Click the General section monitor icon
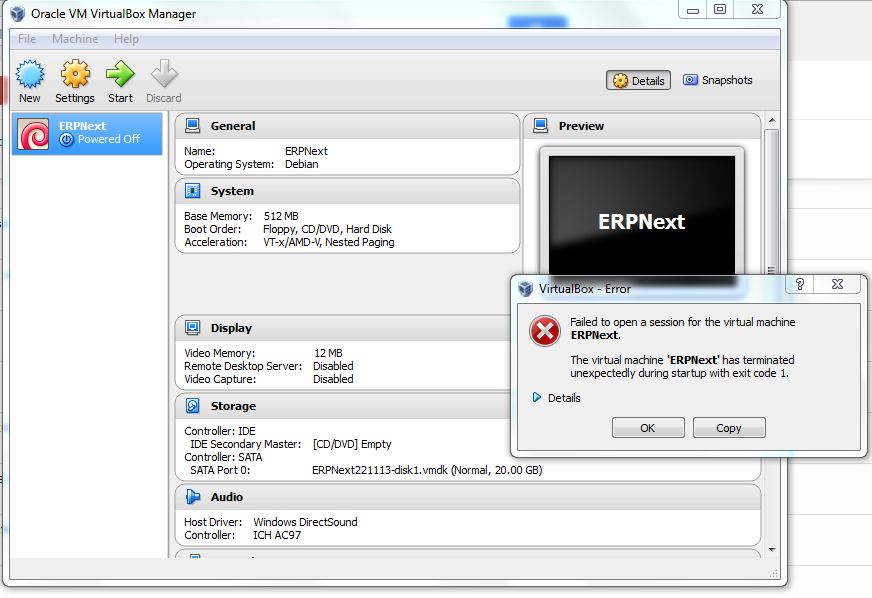Screen dimensions: 872x598 (x=192, y=126)
